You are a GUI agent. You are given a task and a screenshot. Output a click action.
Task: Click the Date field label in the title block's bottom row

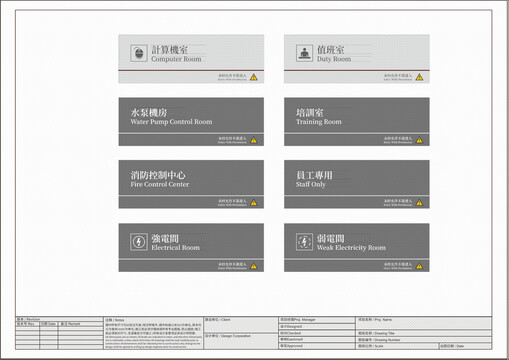[452, 346]
